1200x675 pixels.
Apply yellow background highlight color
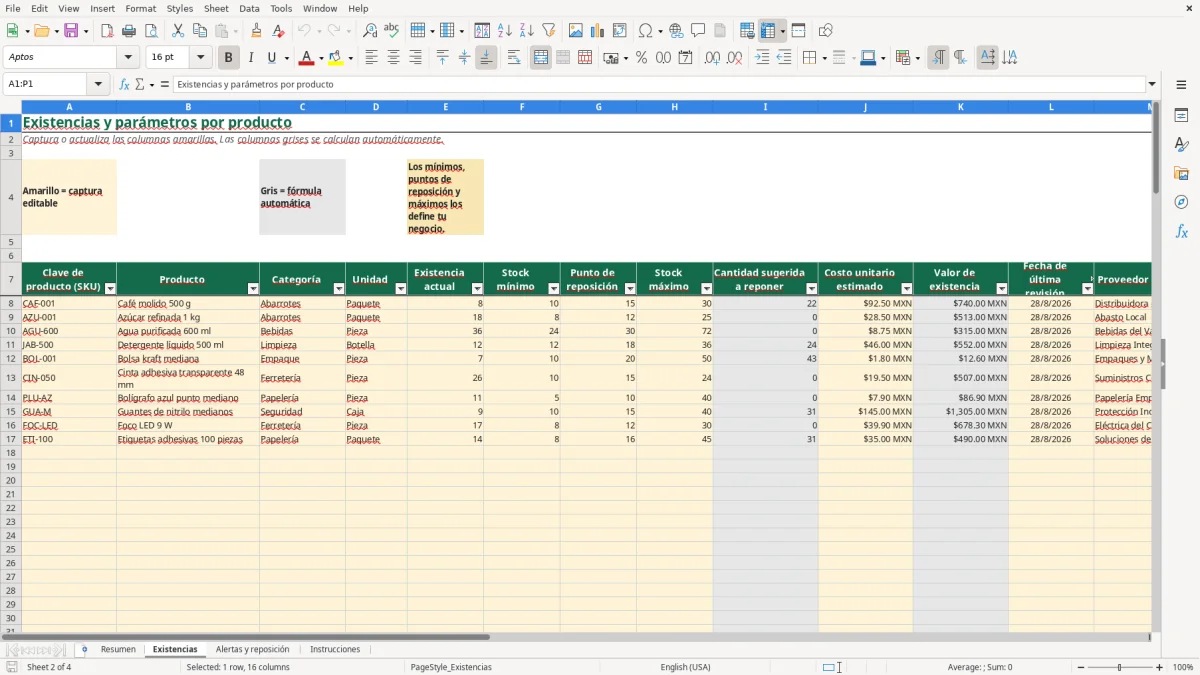pos(335,58)
